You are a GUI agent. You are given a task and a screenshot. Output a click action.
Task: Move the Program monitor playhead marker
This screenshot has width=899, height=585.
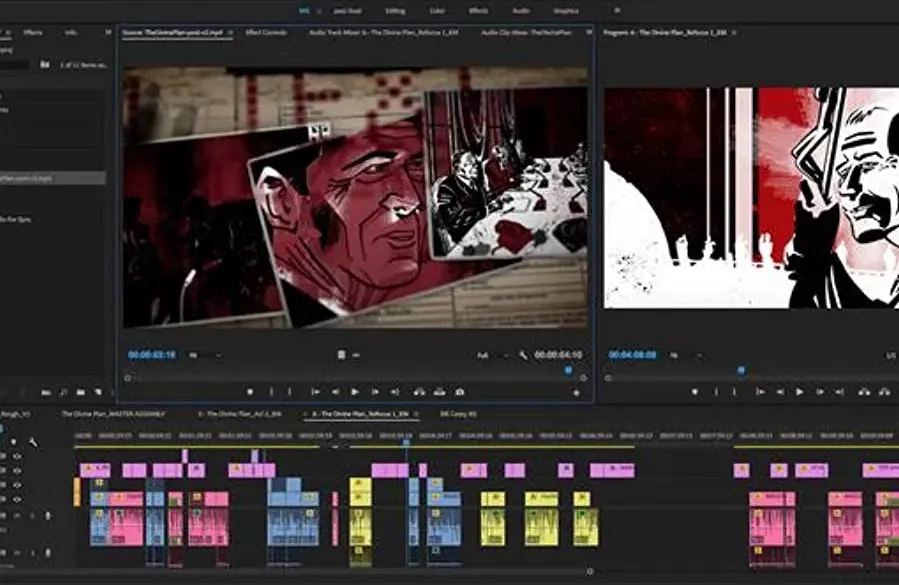coord(741,370)
